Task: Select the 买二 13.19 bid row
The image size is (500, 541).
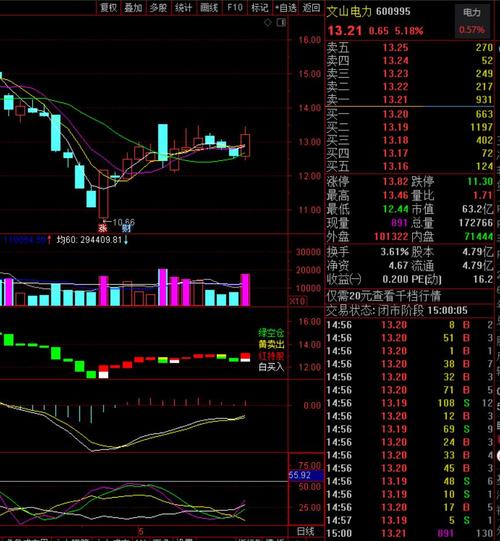Action: (x=410, y=127)
